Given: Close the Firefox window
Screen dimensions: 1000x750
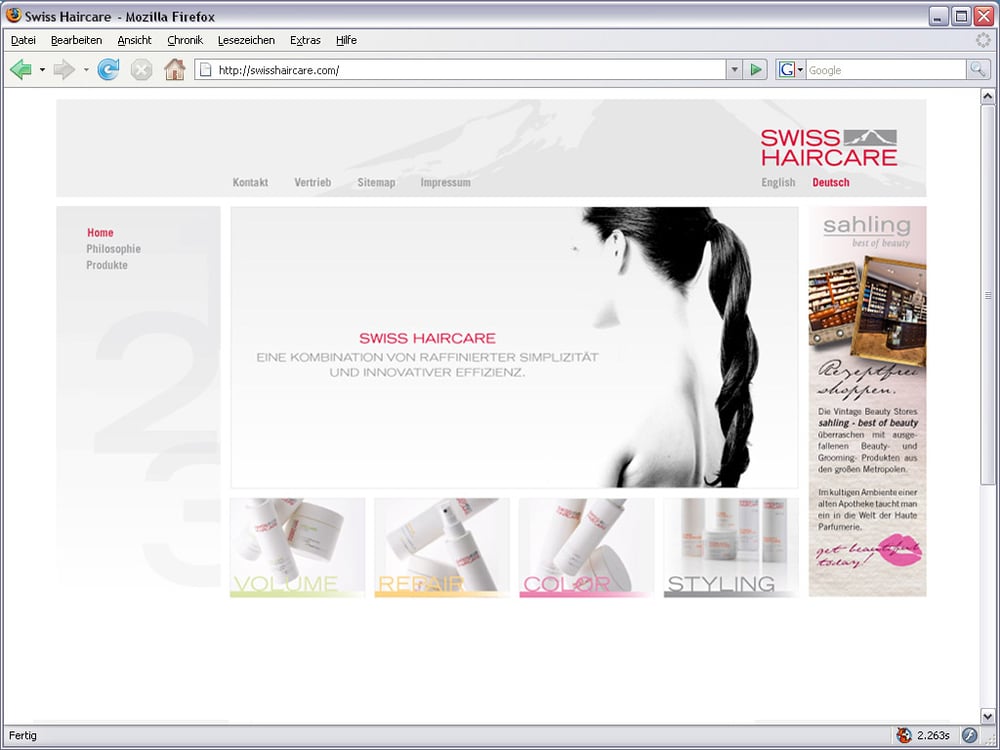Looking at the screenshot, I should [983, 16].
